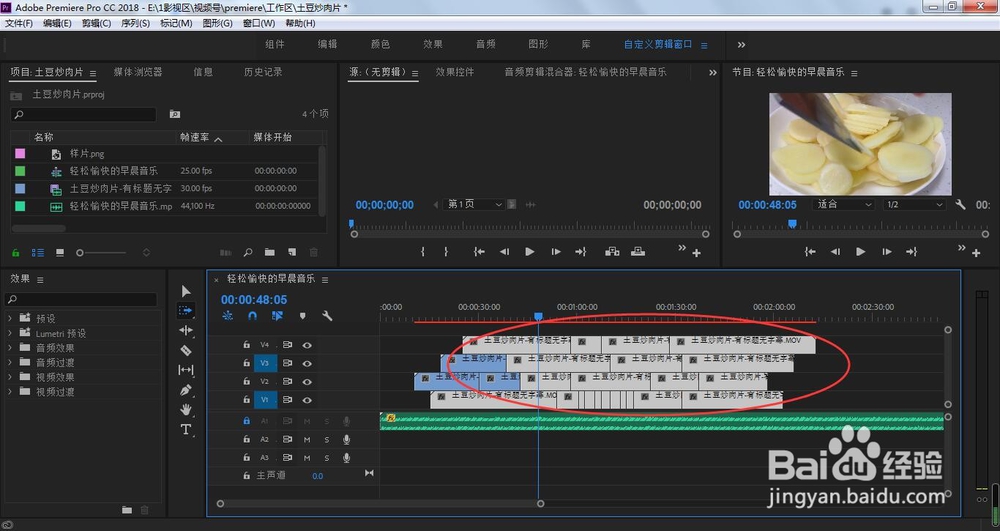1000x531 pixels.
Task: Add marker in timeline header
Action: [x=302, y=316]
